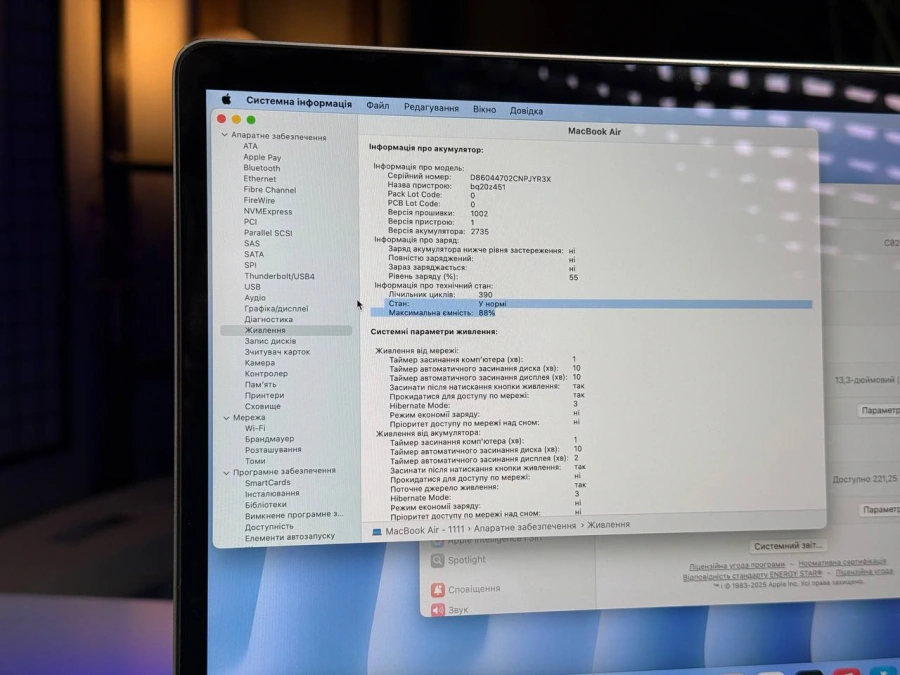
Task: Select SAS in the sidebar
Action: (x=252, y=243)
